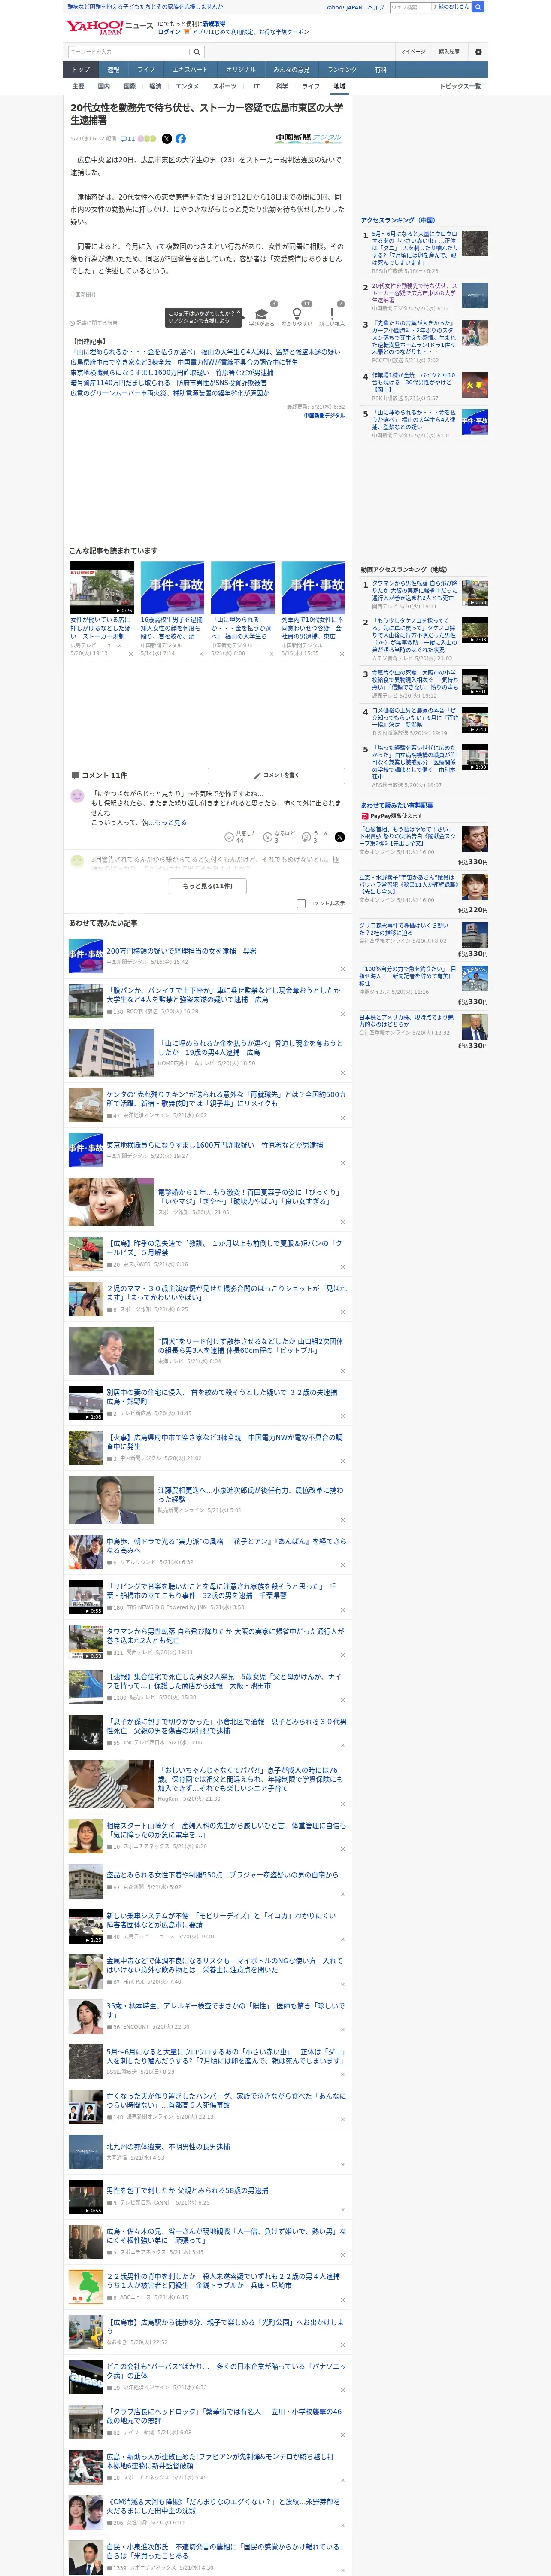Toggle the コメント非表示 checkbox

pos(301,904)
